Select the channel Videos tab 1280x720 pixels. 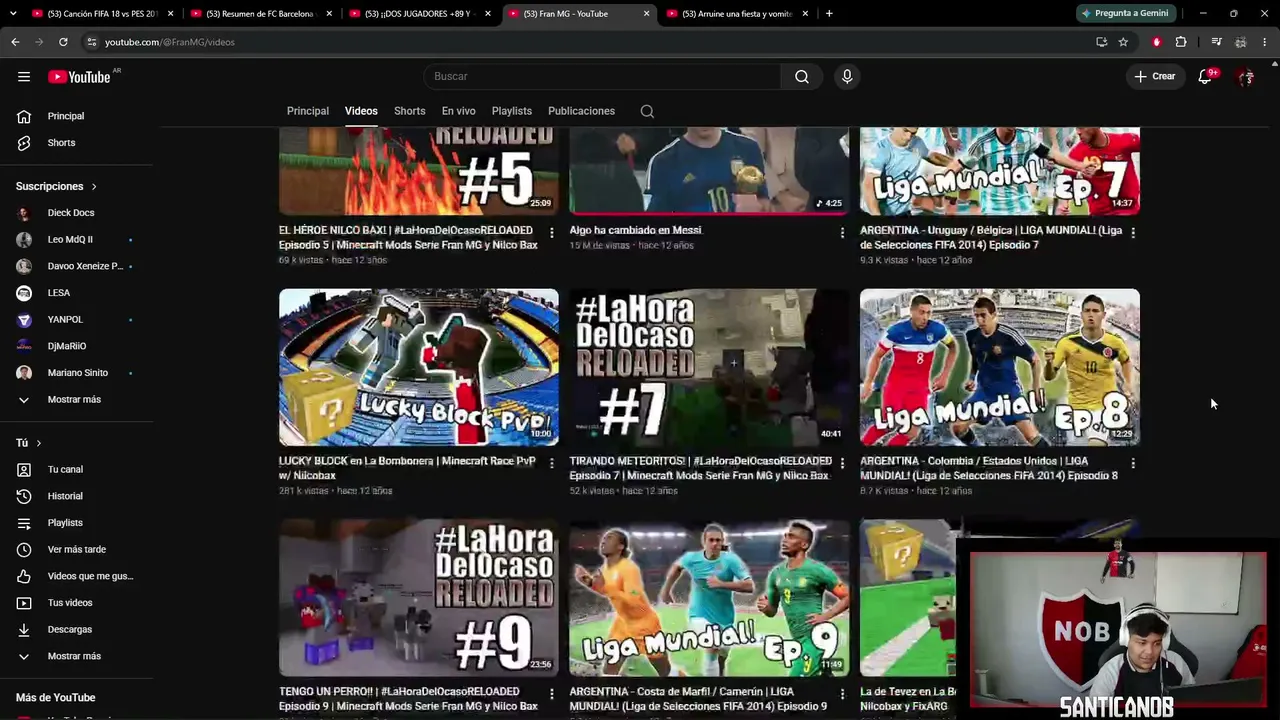(361, 111)
